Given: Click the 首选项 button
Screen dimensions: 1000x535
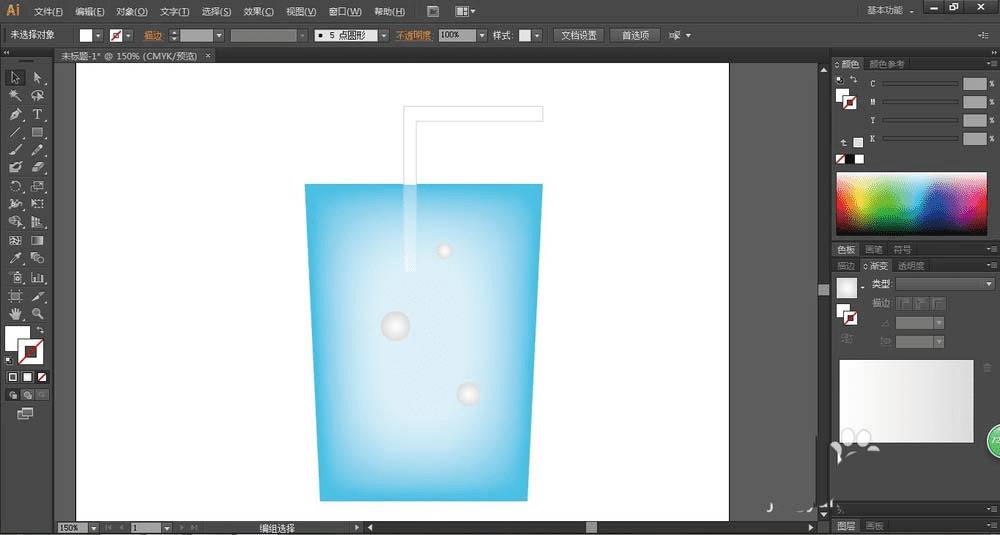Looking at the screenshot, I should pyautogui.click(x=635, y=35).
